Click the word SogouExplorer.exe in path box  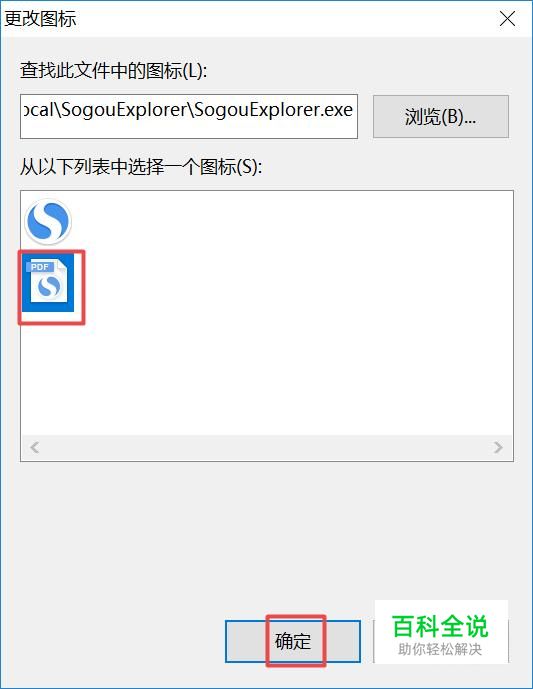[273, 110]
